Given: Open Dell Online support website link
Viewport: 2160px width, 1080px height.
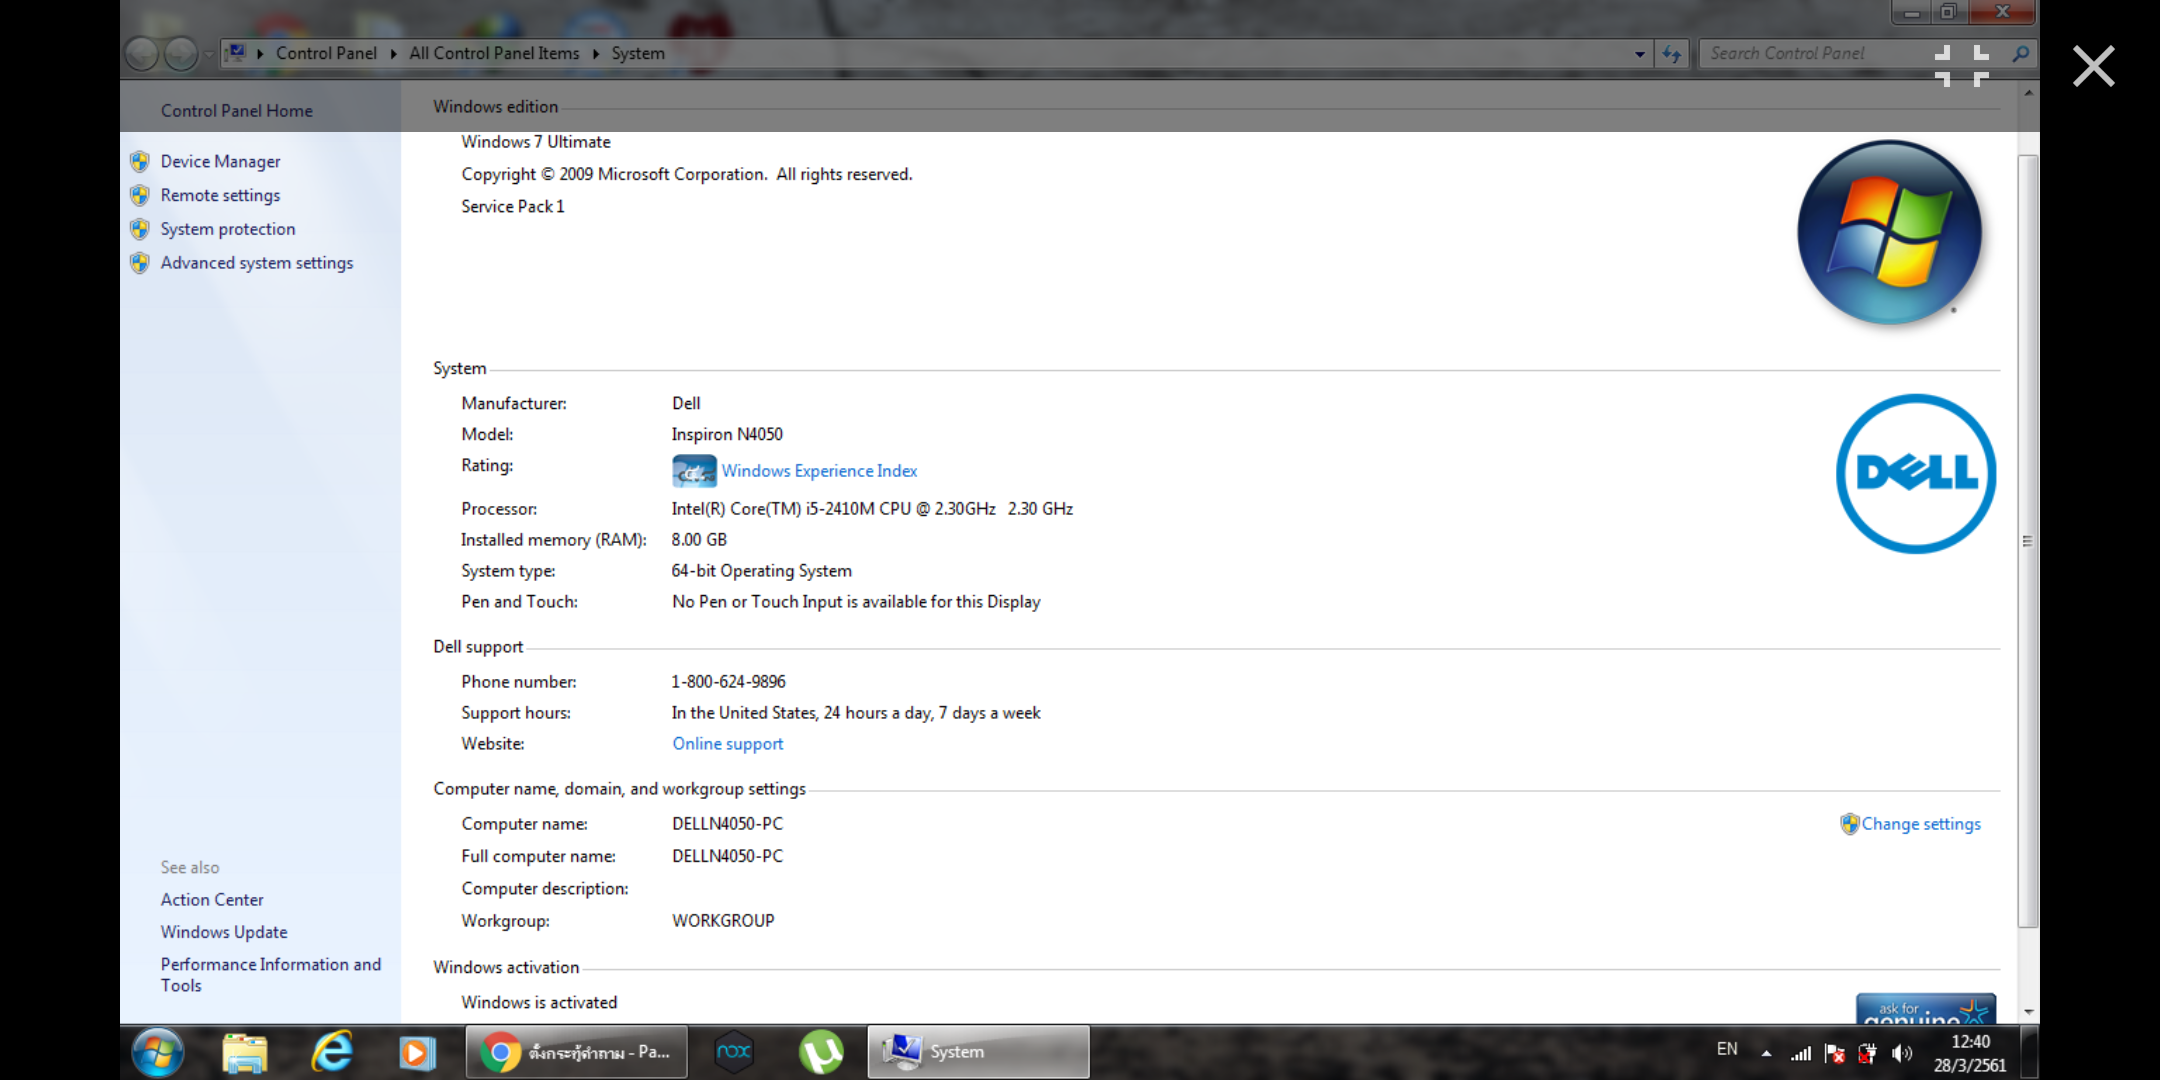Looking at the screenshot, I should (727, 744).
